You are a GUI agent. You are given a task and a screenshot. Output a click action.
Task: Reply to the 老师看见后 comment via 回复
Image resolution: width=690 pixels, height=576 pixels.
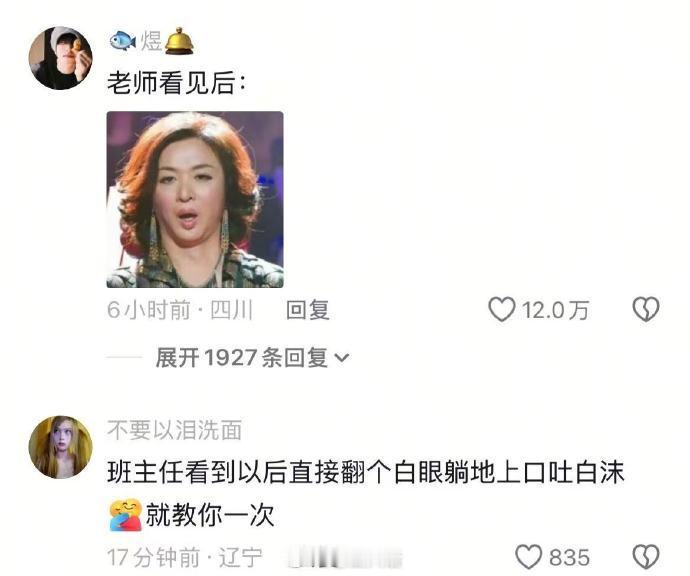pyautogui.click(x=308, y=310)
